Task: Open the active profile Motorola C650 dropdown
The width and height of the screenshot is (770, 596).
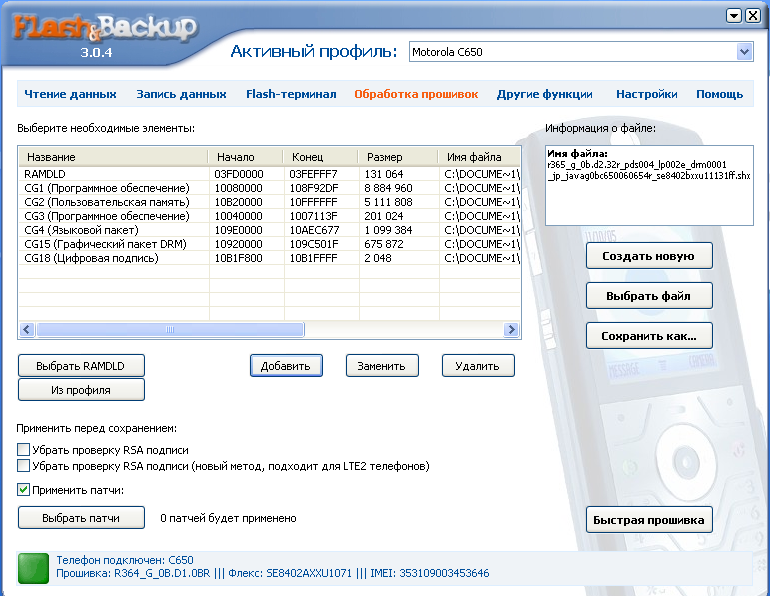Action: click(x=744, y=52)
